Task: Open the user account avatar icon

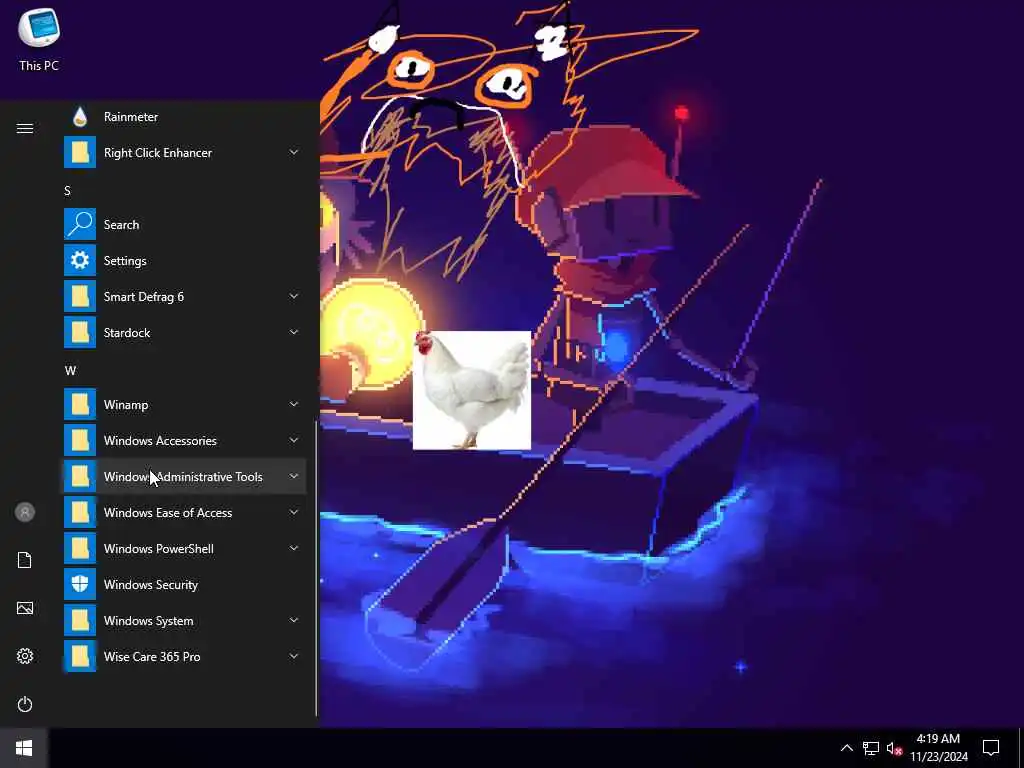Action: tap(25, 512)
